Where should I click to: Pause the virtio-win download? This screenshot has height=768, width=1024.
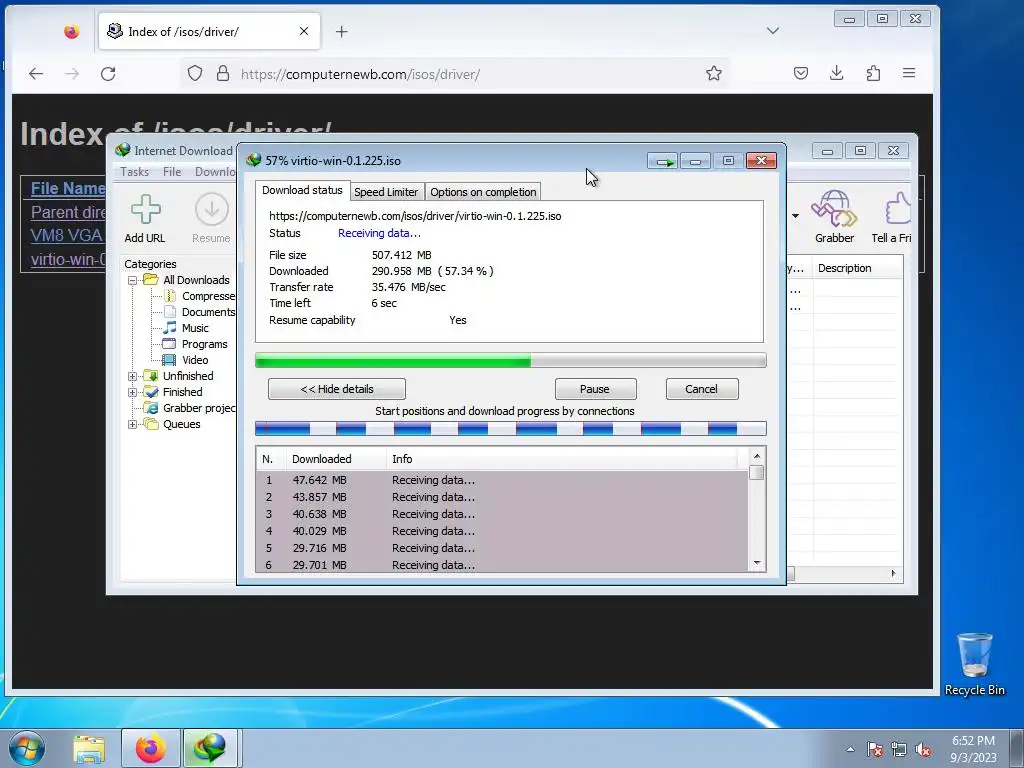click(x=595, y=389)
